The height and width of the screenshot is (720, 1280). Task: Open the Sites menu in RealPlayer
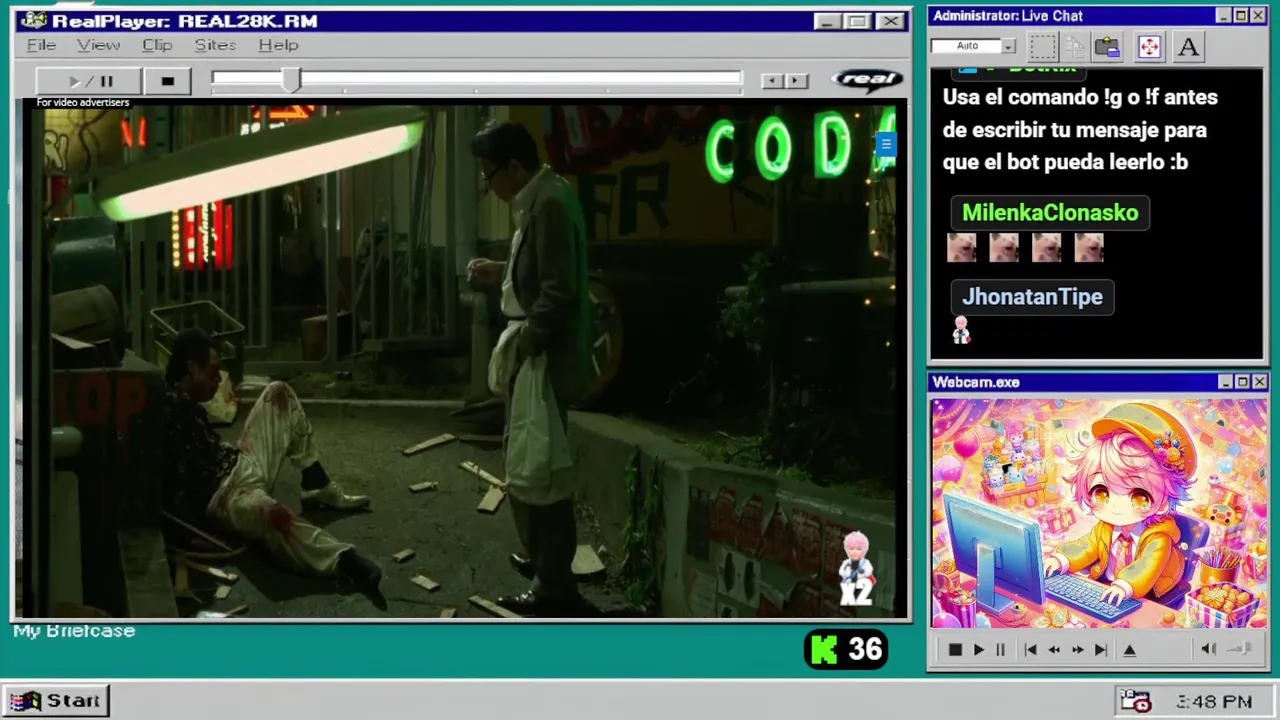[215, 45]
